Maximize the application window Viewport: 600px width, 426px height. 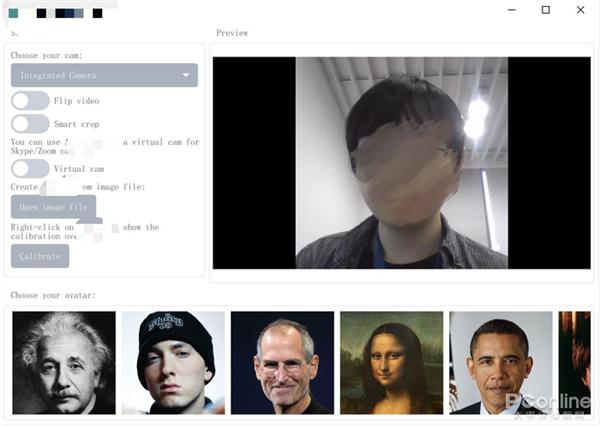coord(546,10)
